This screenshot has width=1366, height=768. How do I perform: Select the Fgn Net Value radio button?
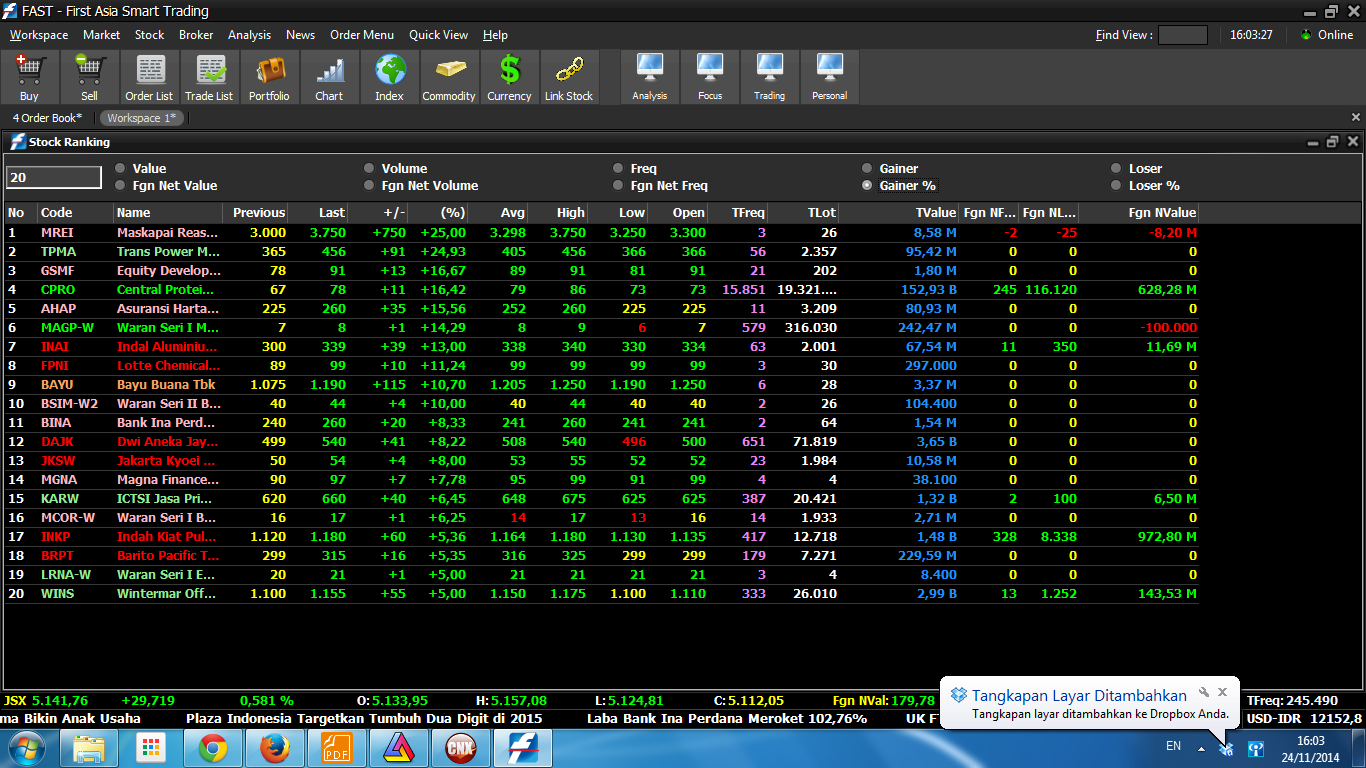(120, 185)
